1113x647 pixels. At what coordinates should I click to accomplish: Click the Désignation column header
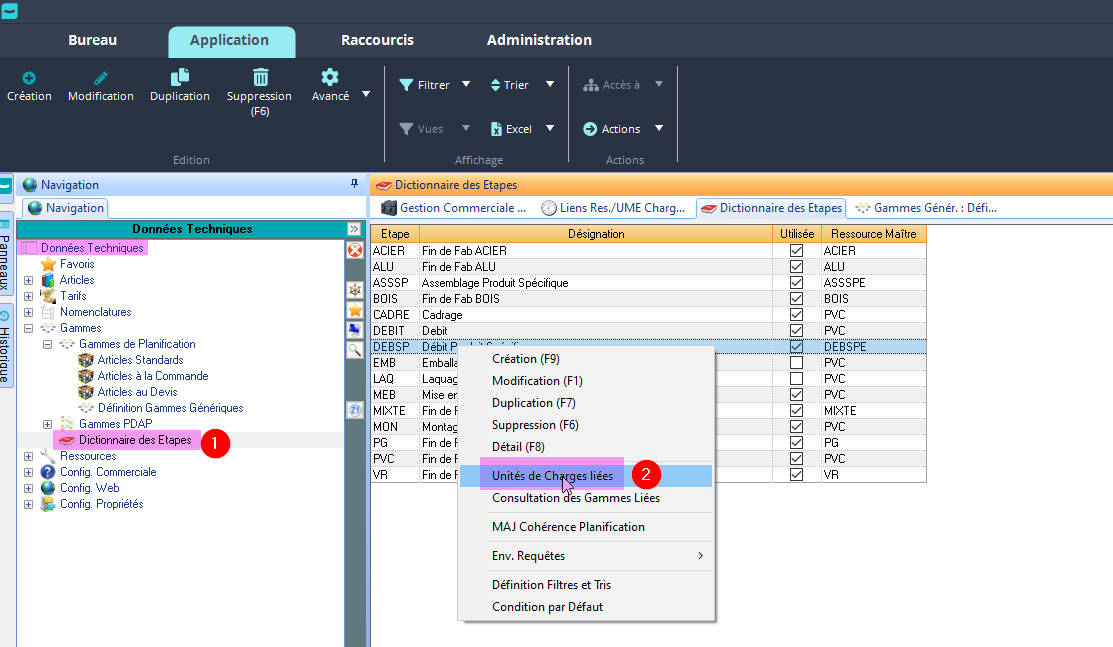pos(595,234)
